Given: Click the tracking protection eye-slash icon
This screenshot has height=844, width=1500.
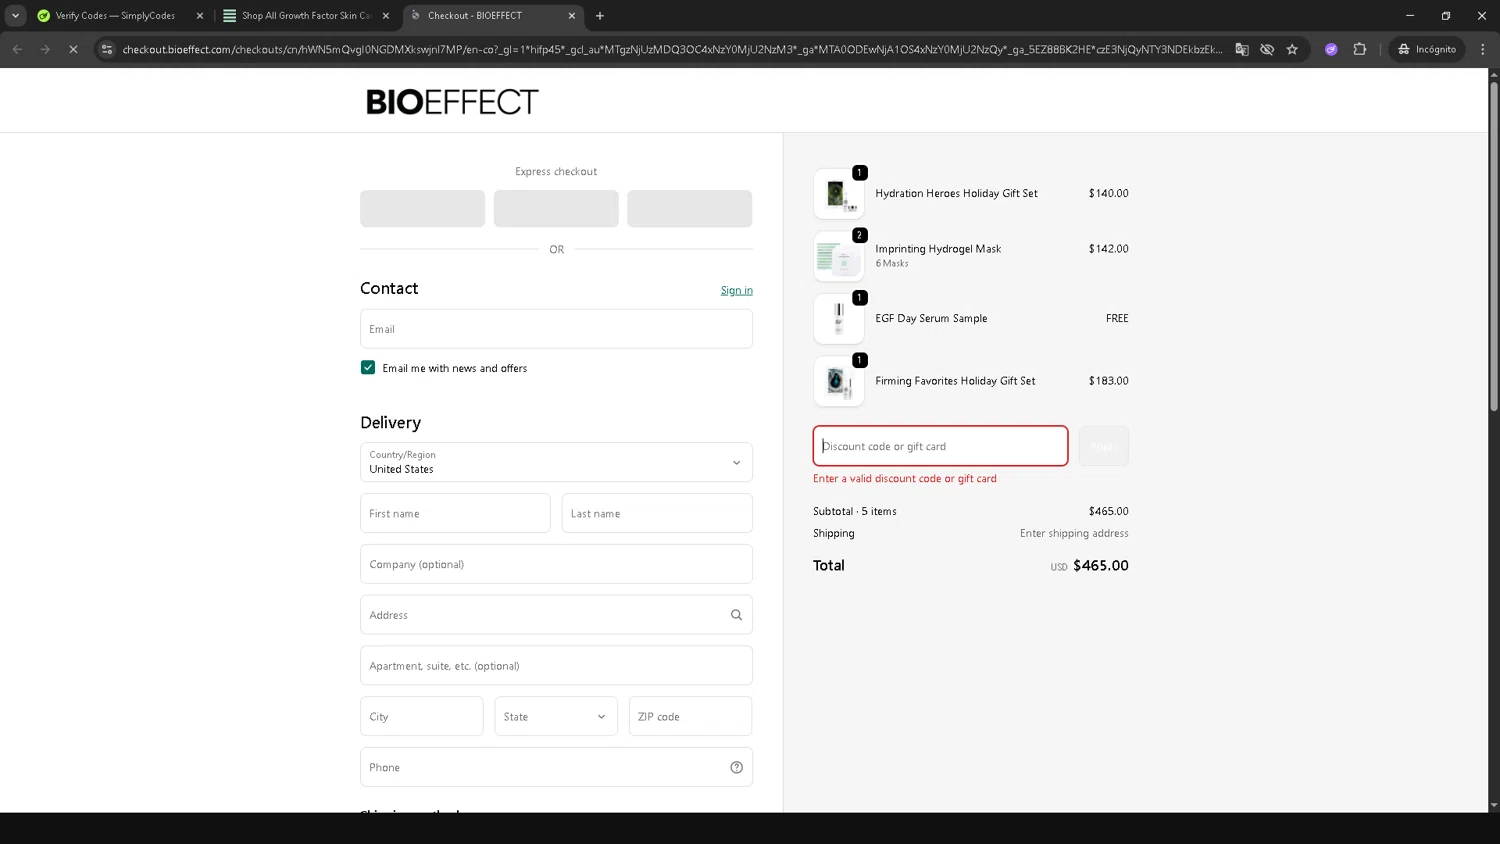Looking at the screenshot, I should pyautogui.click(x=1267, y=49).
